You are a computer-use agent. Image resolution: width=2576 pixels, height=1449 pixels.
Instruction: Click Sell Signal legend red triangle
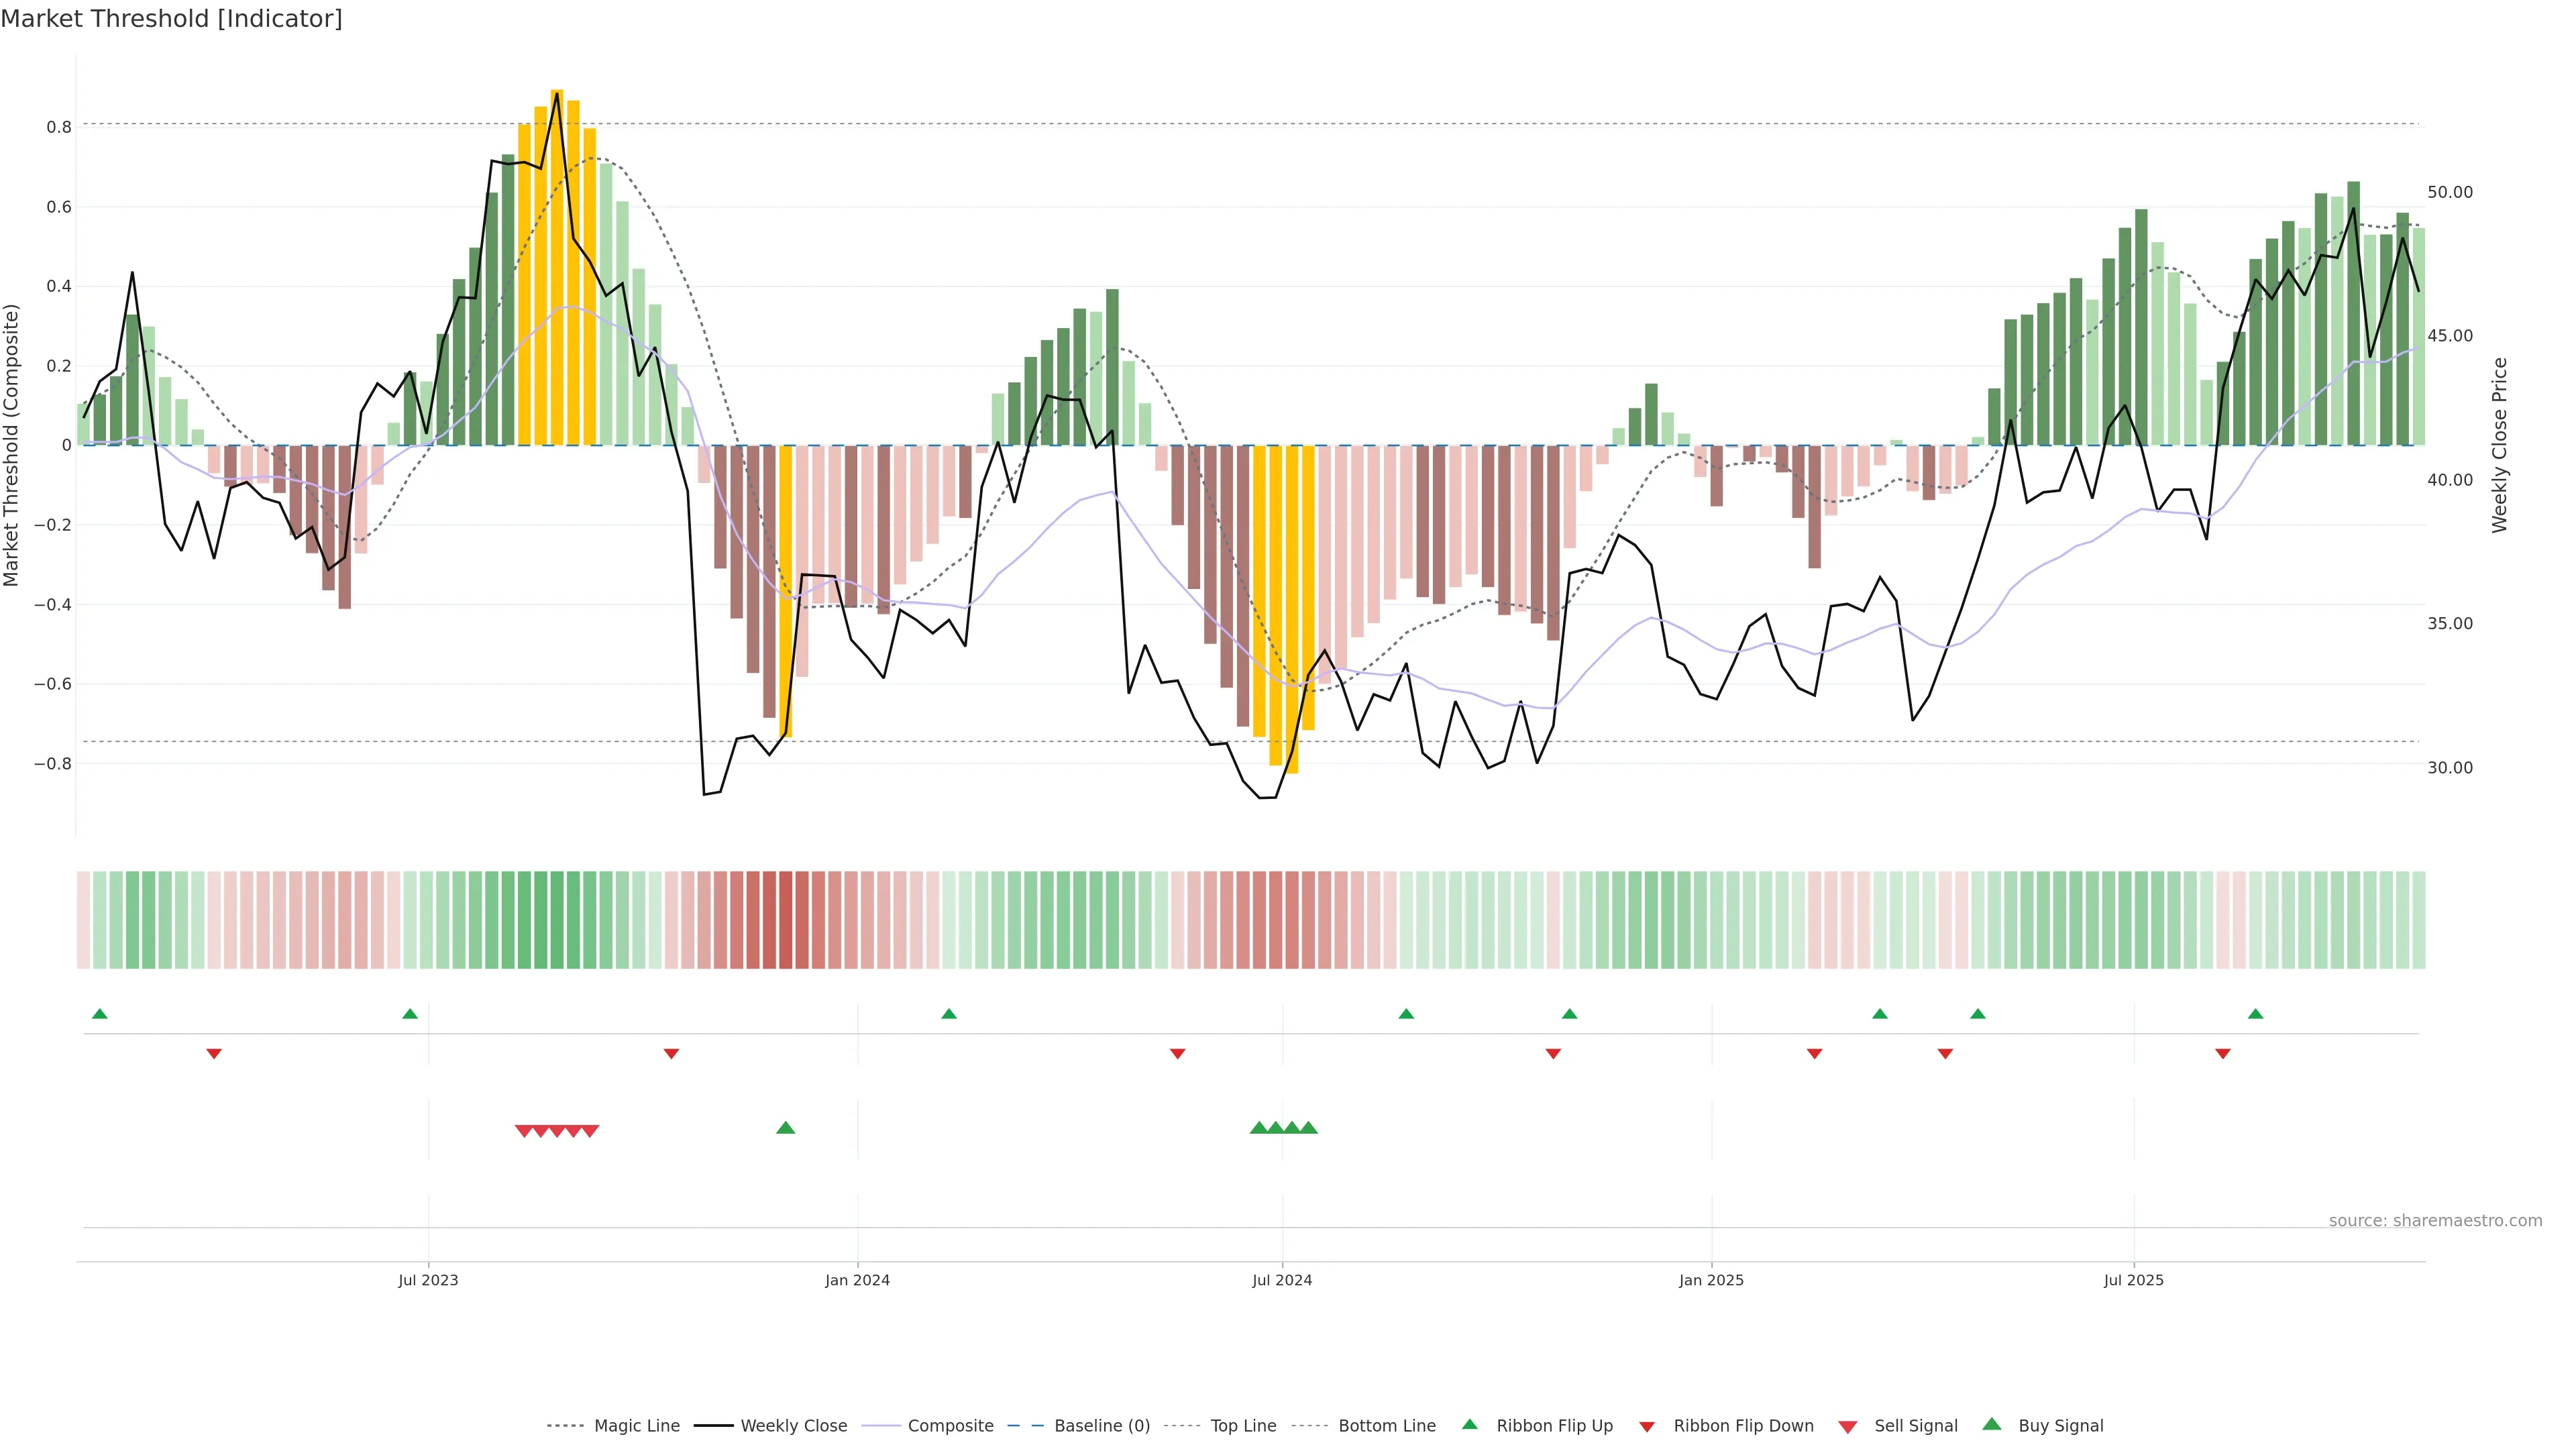click(x=1848, y=1427)
